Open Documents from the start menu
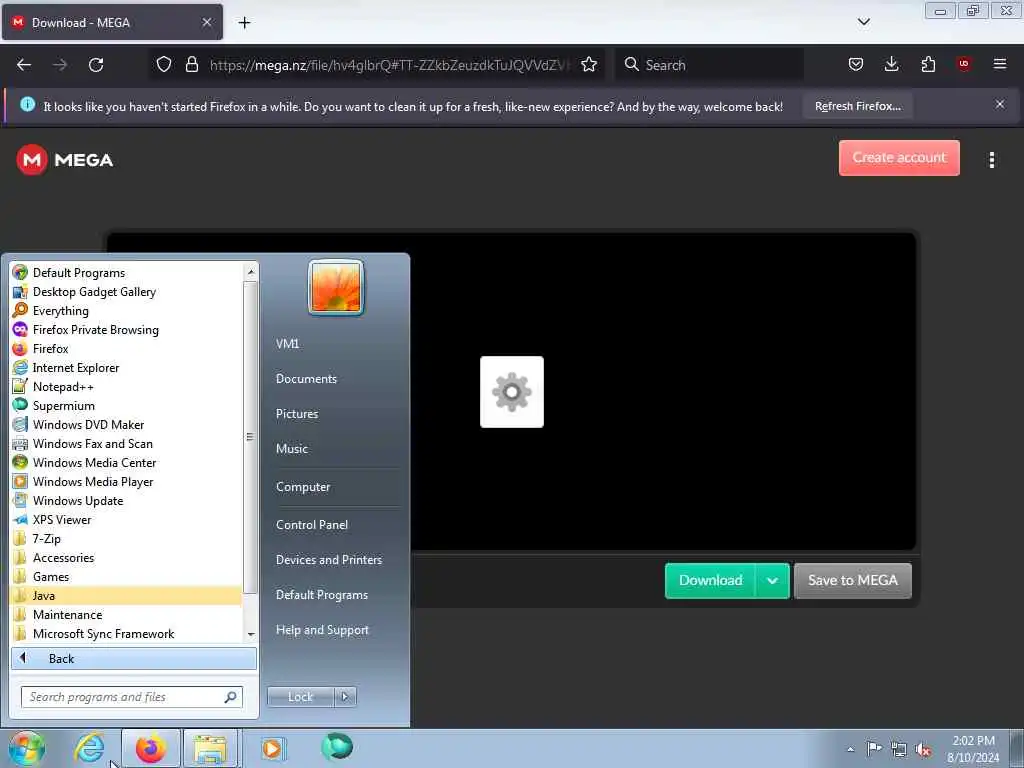The width and height of the screenshot is (1024, 768). coord(306,379)
